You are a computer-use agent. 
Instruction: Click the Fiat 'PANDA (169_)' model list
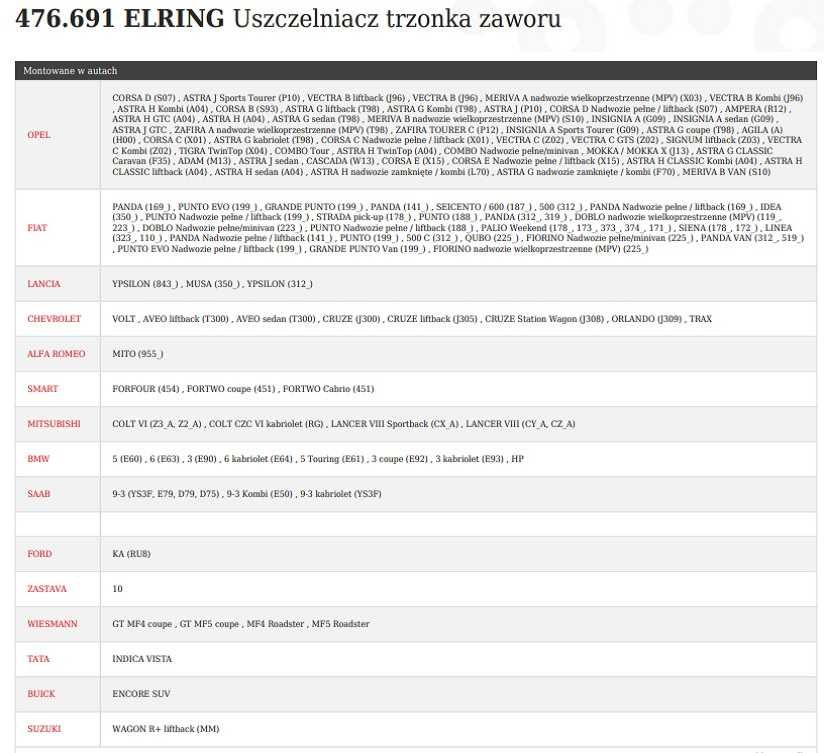pyautogui.click(x=458, y=228)
